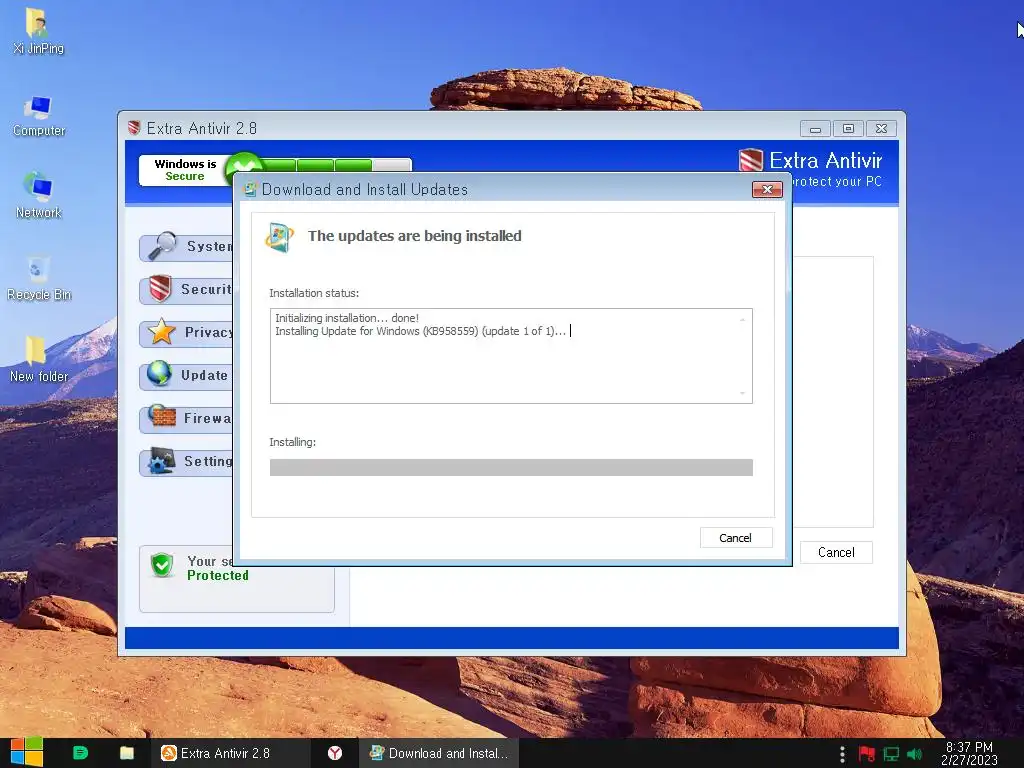The height and width of the screenshot is (768, 1024).
Task: Open the Windows Start button
Action: (26, 752)
